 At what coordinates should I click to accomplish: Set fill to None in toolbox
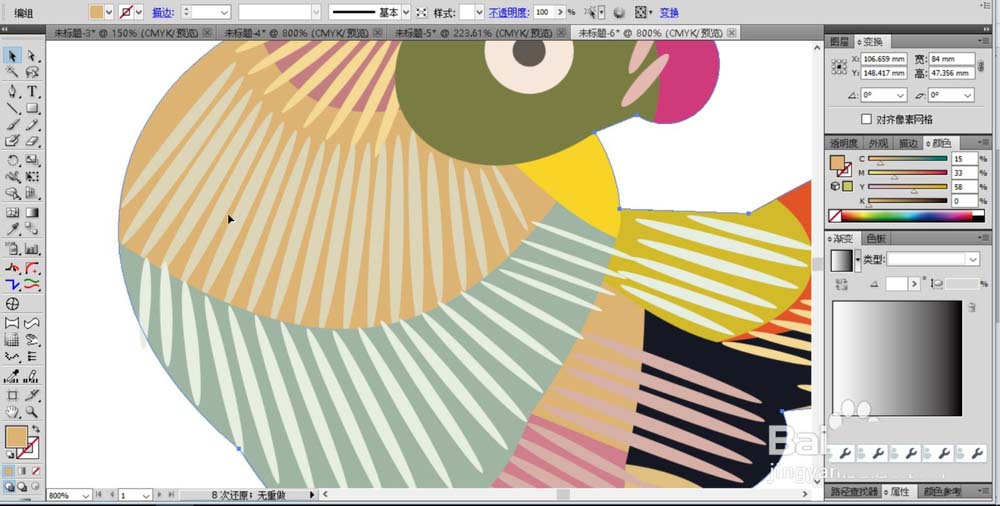[36, 471]
